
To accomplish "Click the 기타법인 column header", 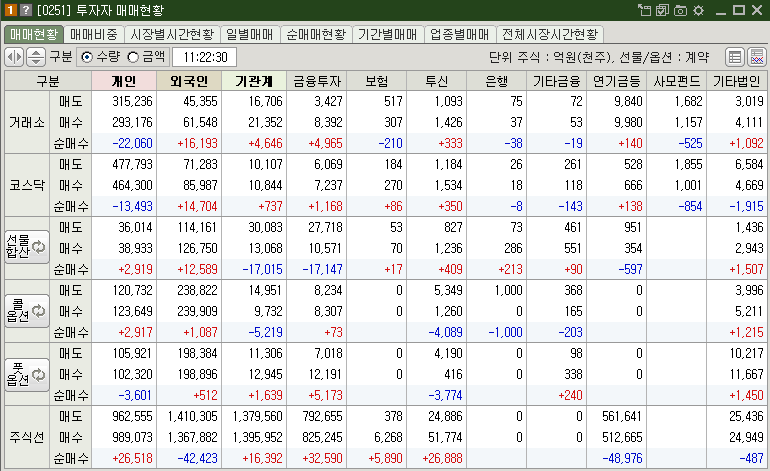I will (x=737, y=81).
